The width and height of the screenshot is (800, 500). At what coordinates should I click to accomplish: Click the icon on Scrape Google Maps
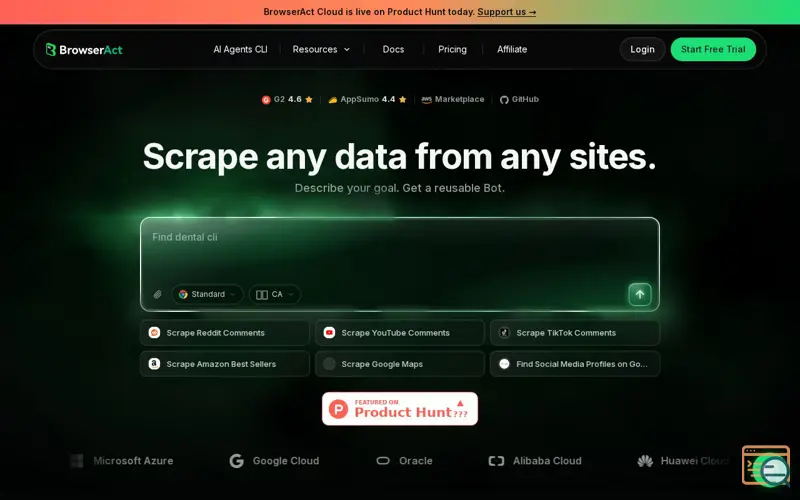pos(329,364)
